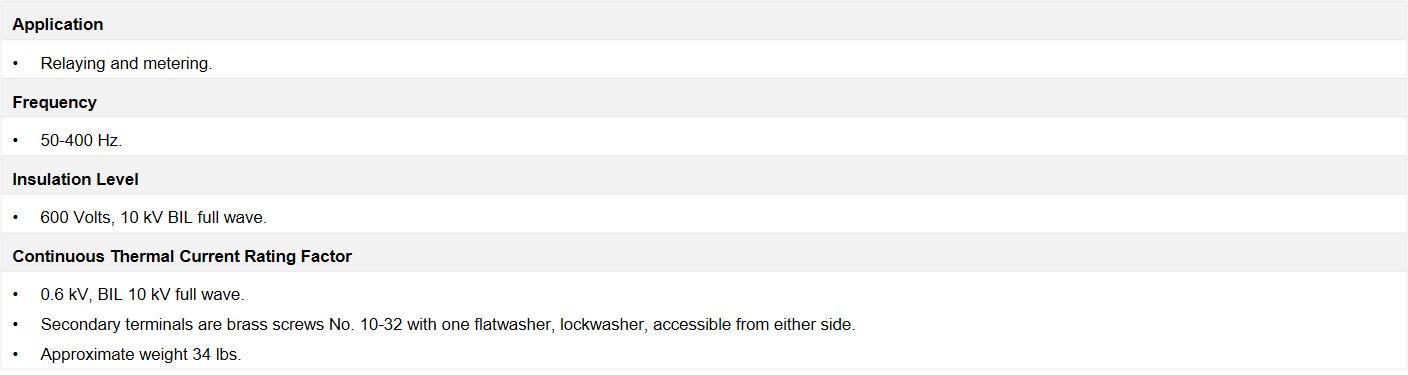Screen dimensions: 1408x375
Task: Click the bullet before '50-400 Hz'
Action: click(x=16, y=141)
